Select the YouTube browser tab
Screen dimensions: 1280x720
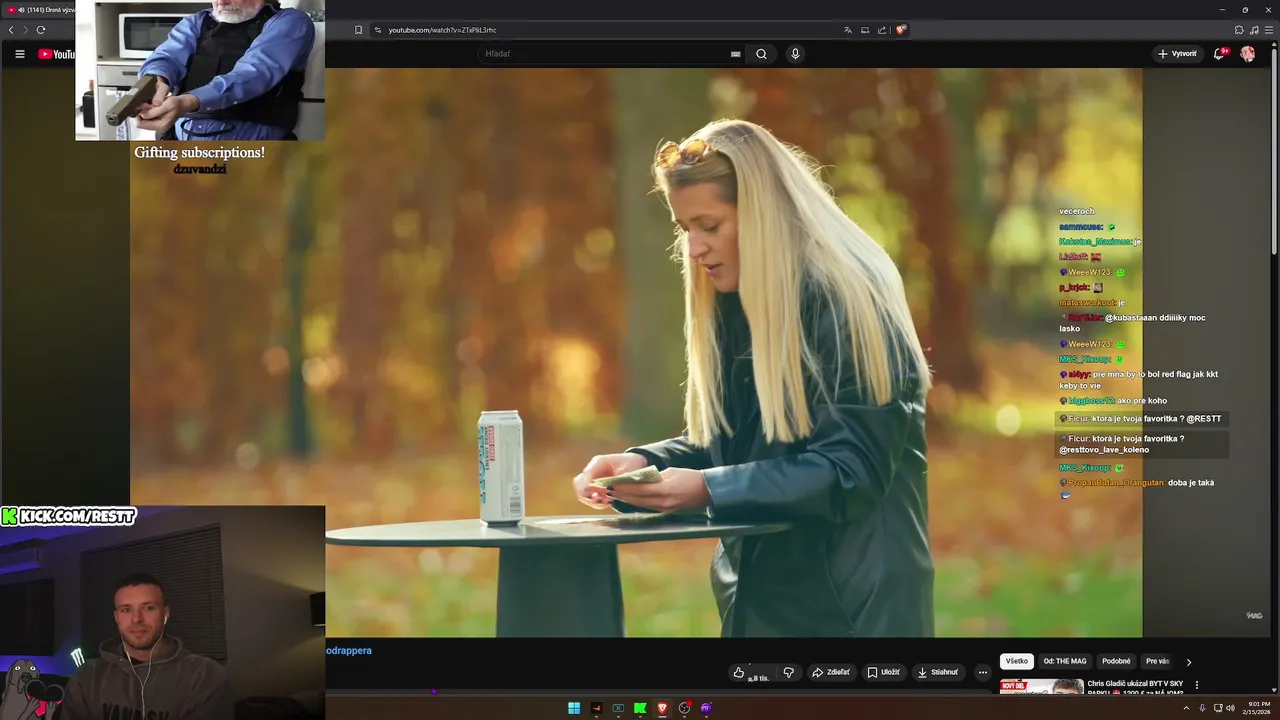40,10
